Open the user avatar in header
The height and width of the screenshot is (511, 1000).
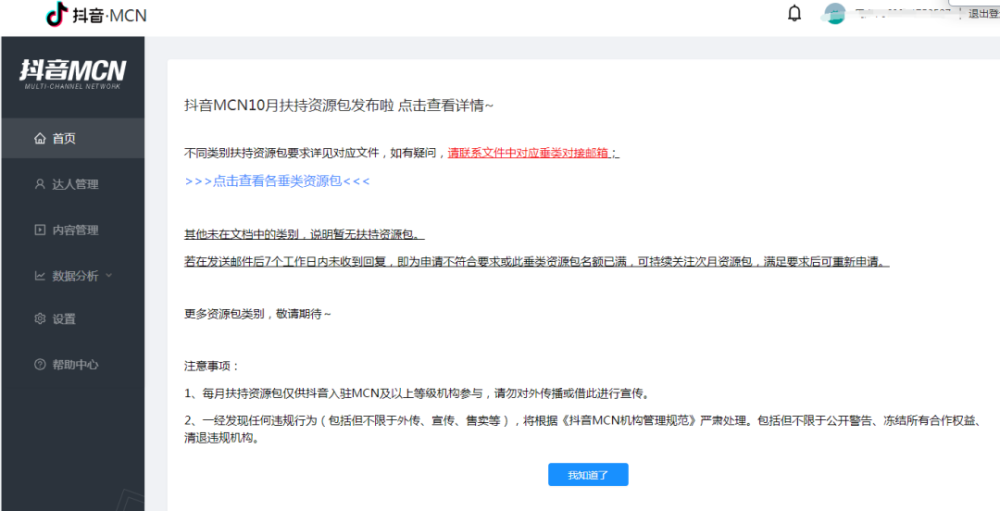pos(834,13)
